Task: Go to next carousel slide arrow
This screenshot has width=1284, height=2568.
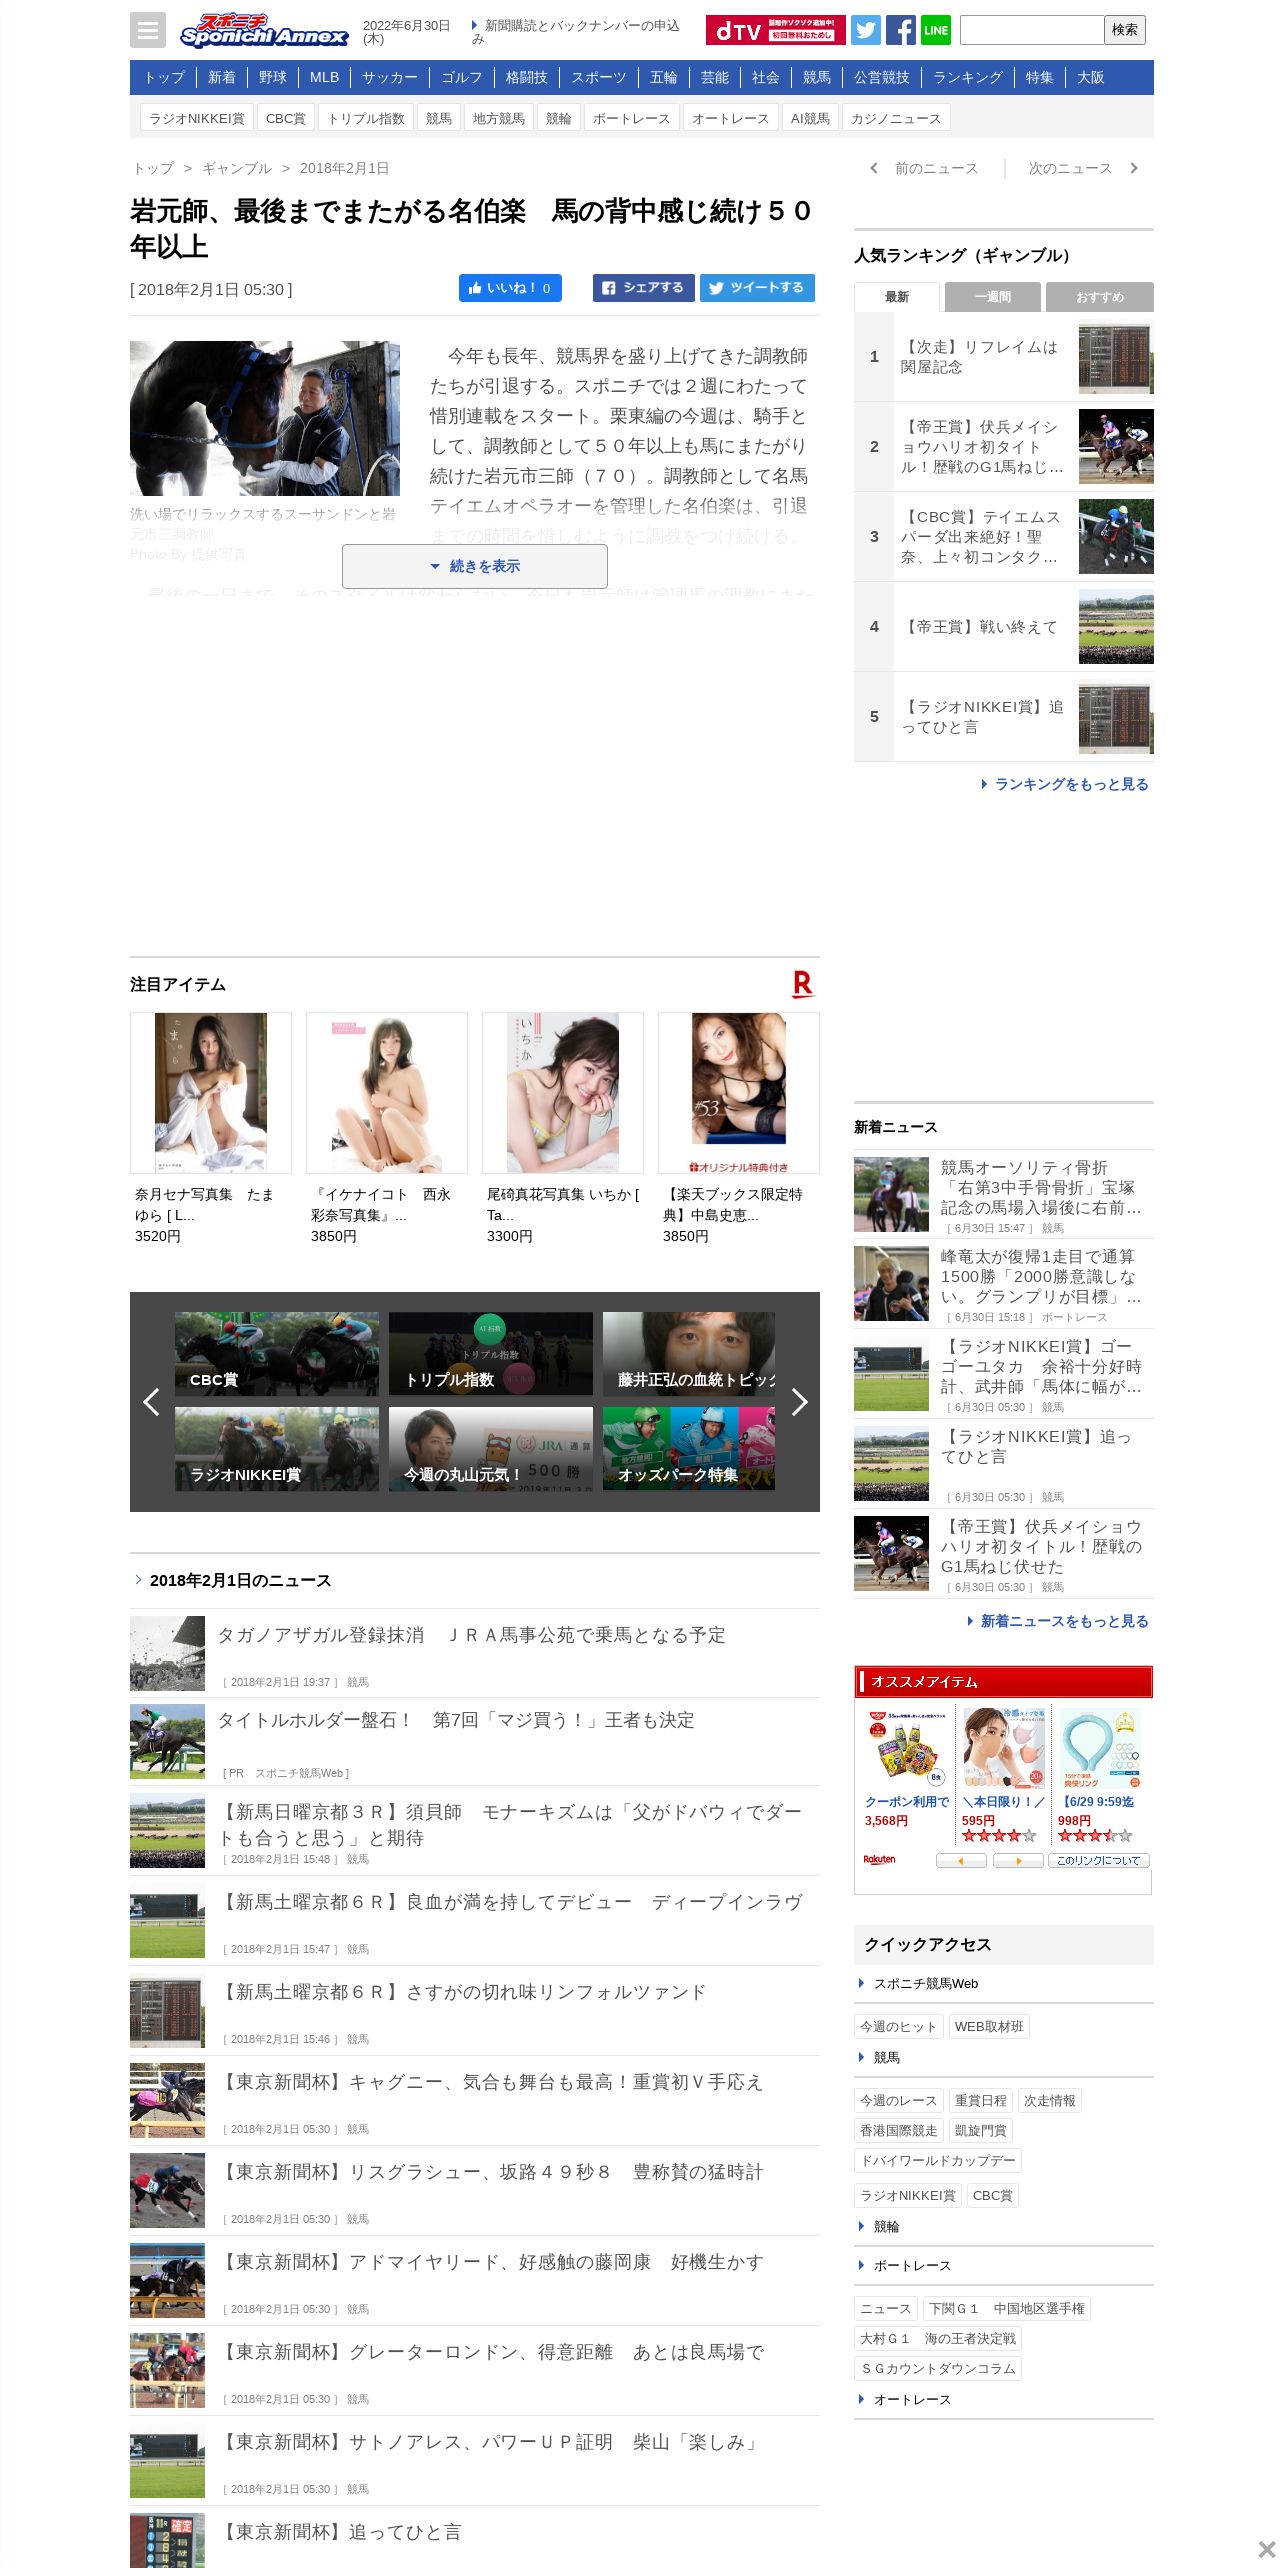Action: point(799,1402)
